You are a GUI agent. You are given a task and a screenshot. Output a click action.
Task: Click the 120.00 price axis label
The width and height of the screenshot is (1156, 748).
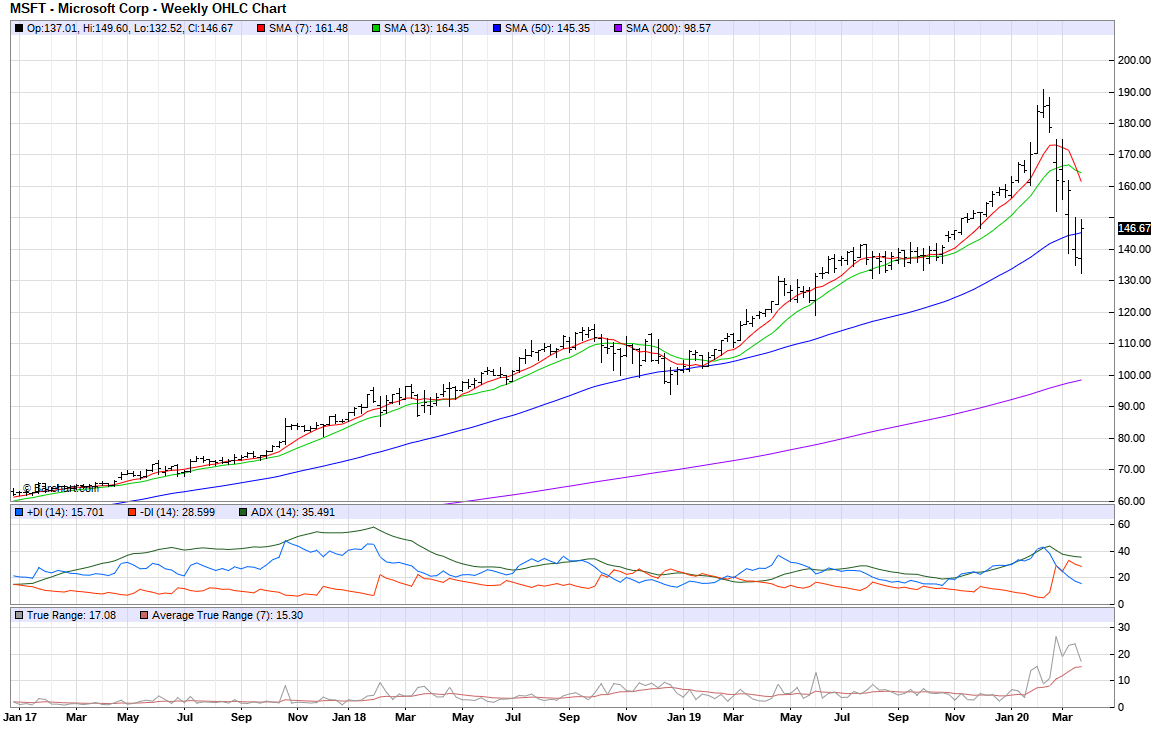1134,312
